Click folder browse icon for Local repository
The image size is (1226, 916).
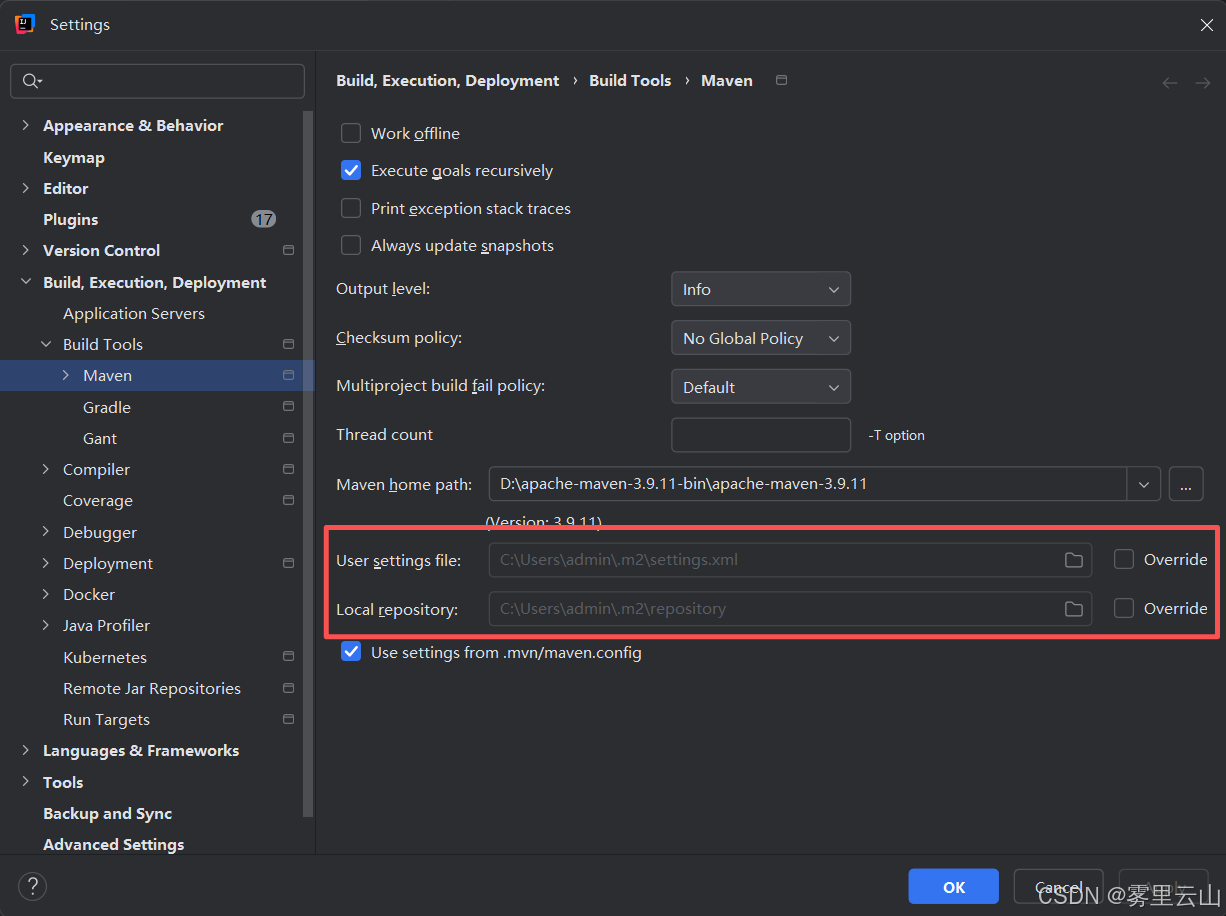click(x=1074, y=608)
